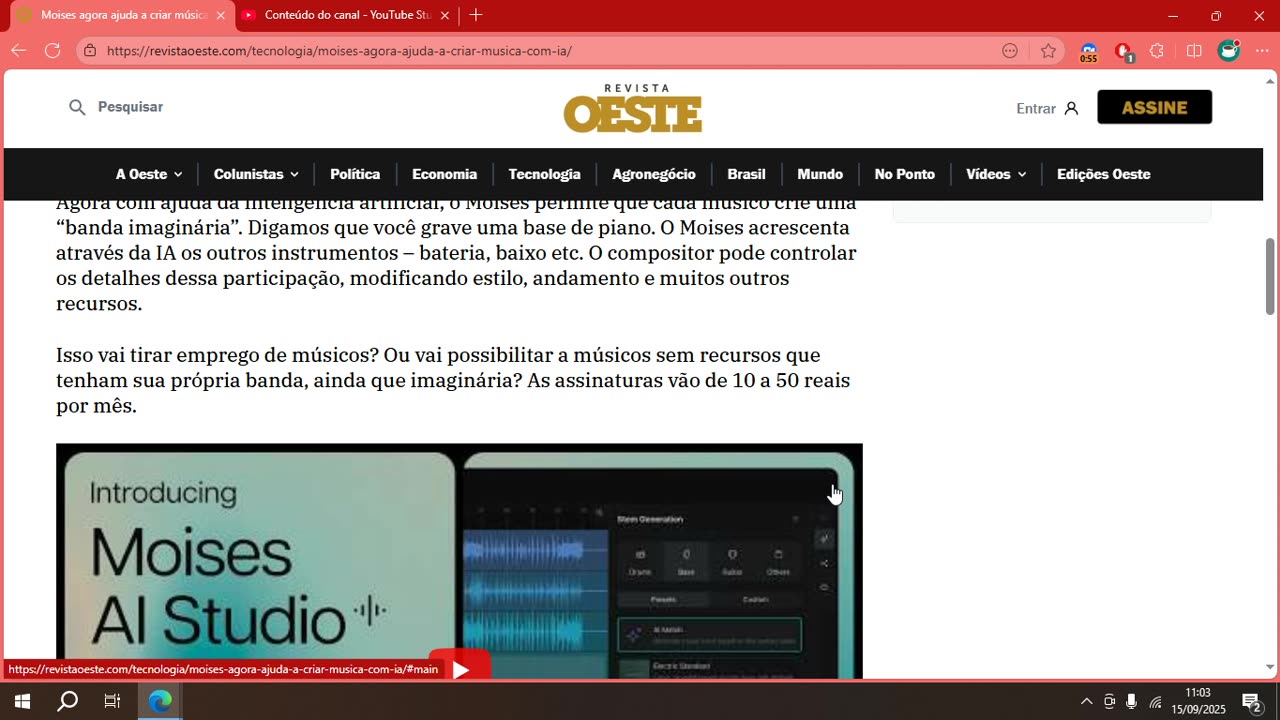Viewport: 1280px width, 720px height.
Task: Open the Economia section
Action: tap(444, 174)
